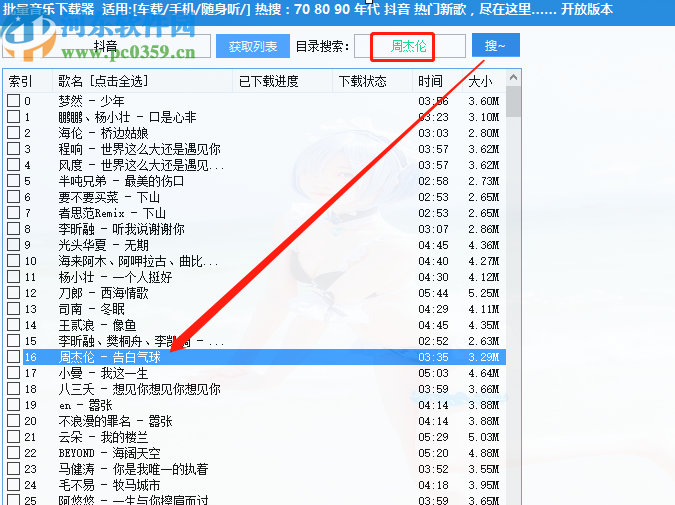
Task: Check the box for 小曼 - 我这一生
Action: (13, 372)
